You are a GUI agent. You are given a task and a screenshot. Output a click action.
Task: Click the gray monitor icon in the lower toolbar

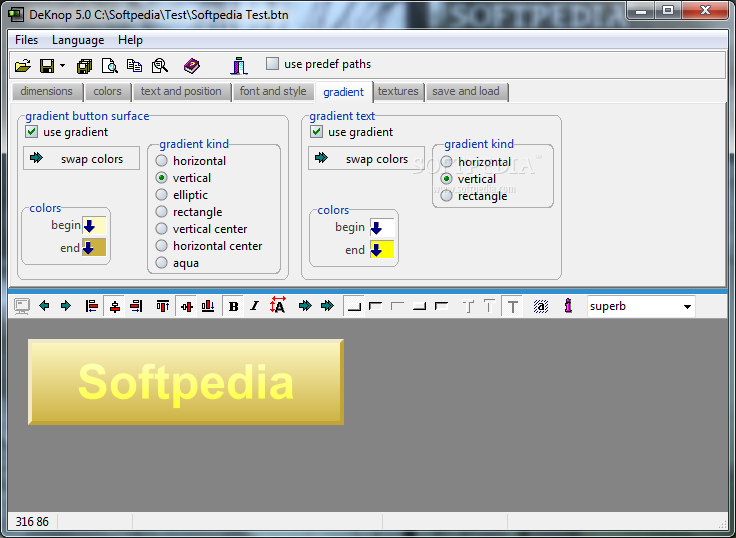(x=22, y=307)
